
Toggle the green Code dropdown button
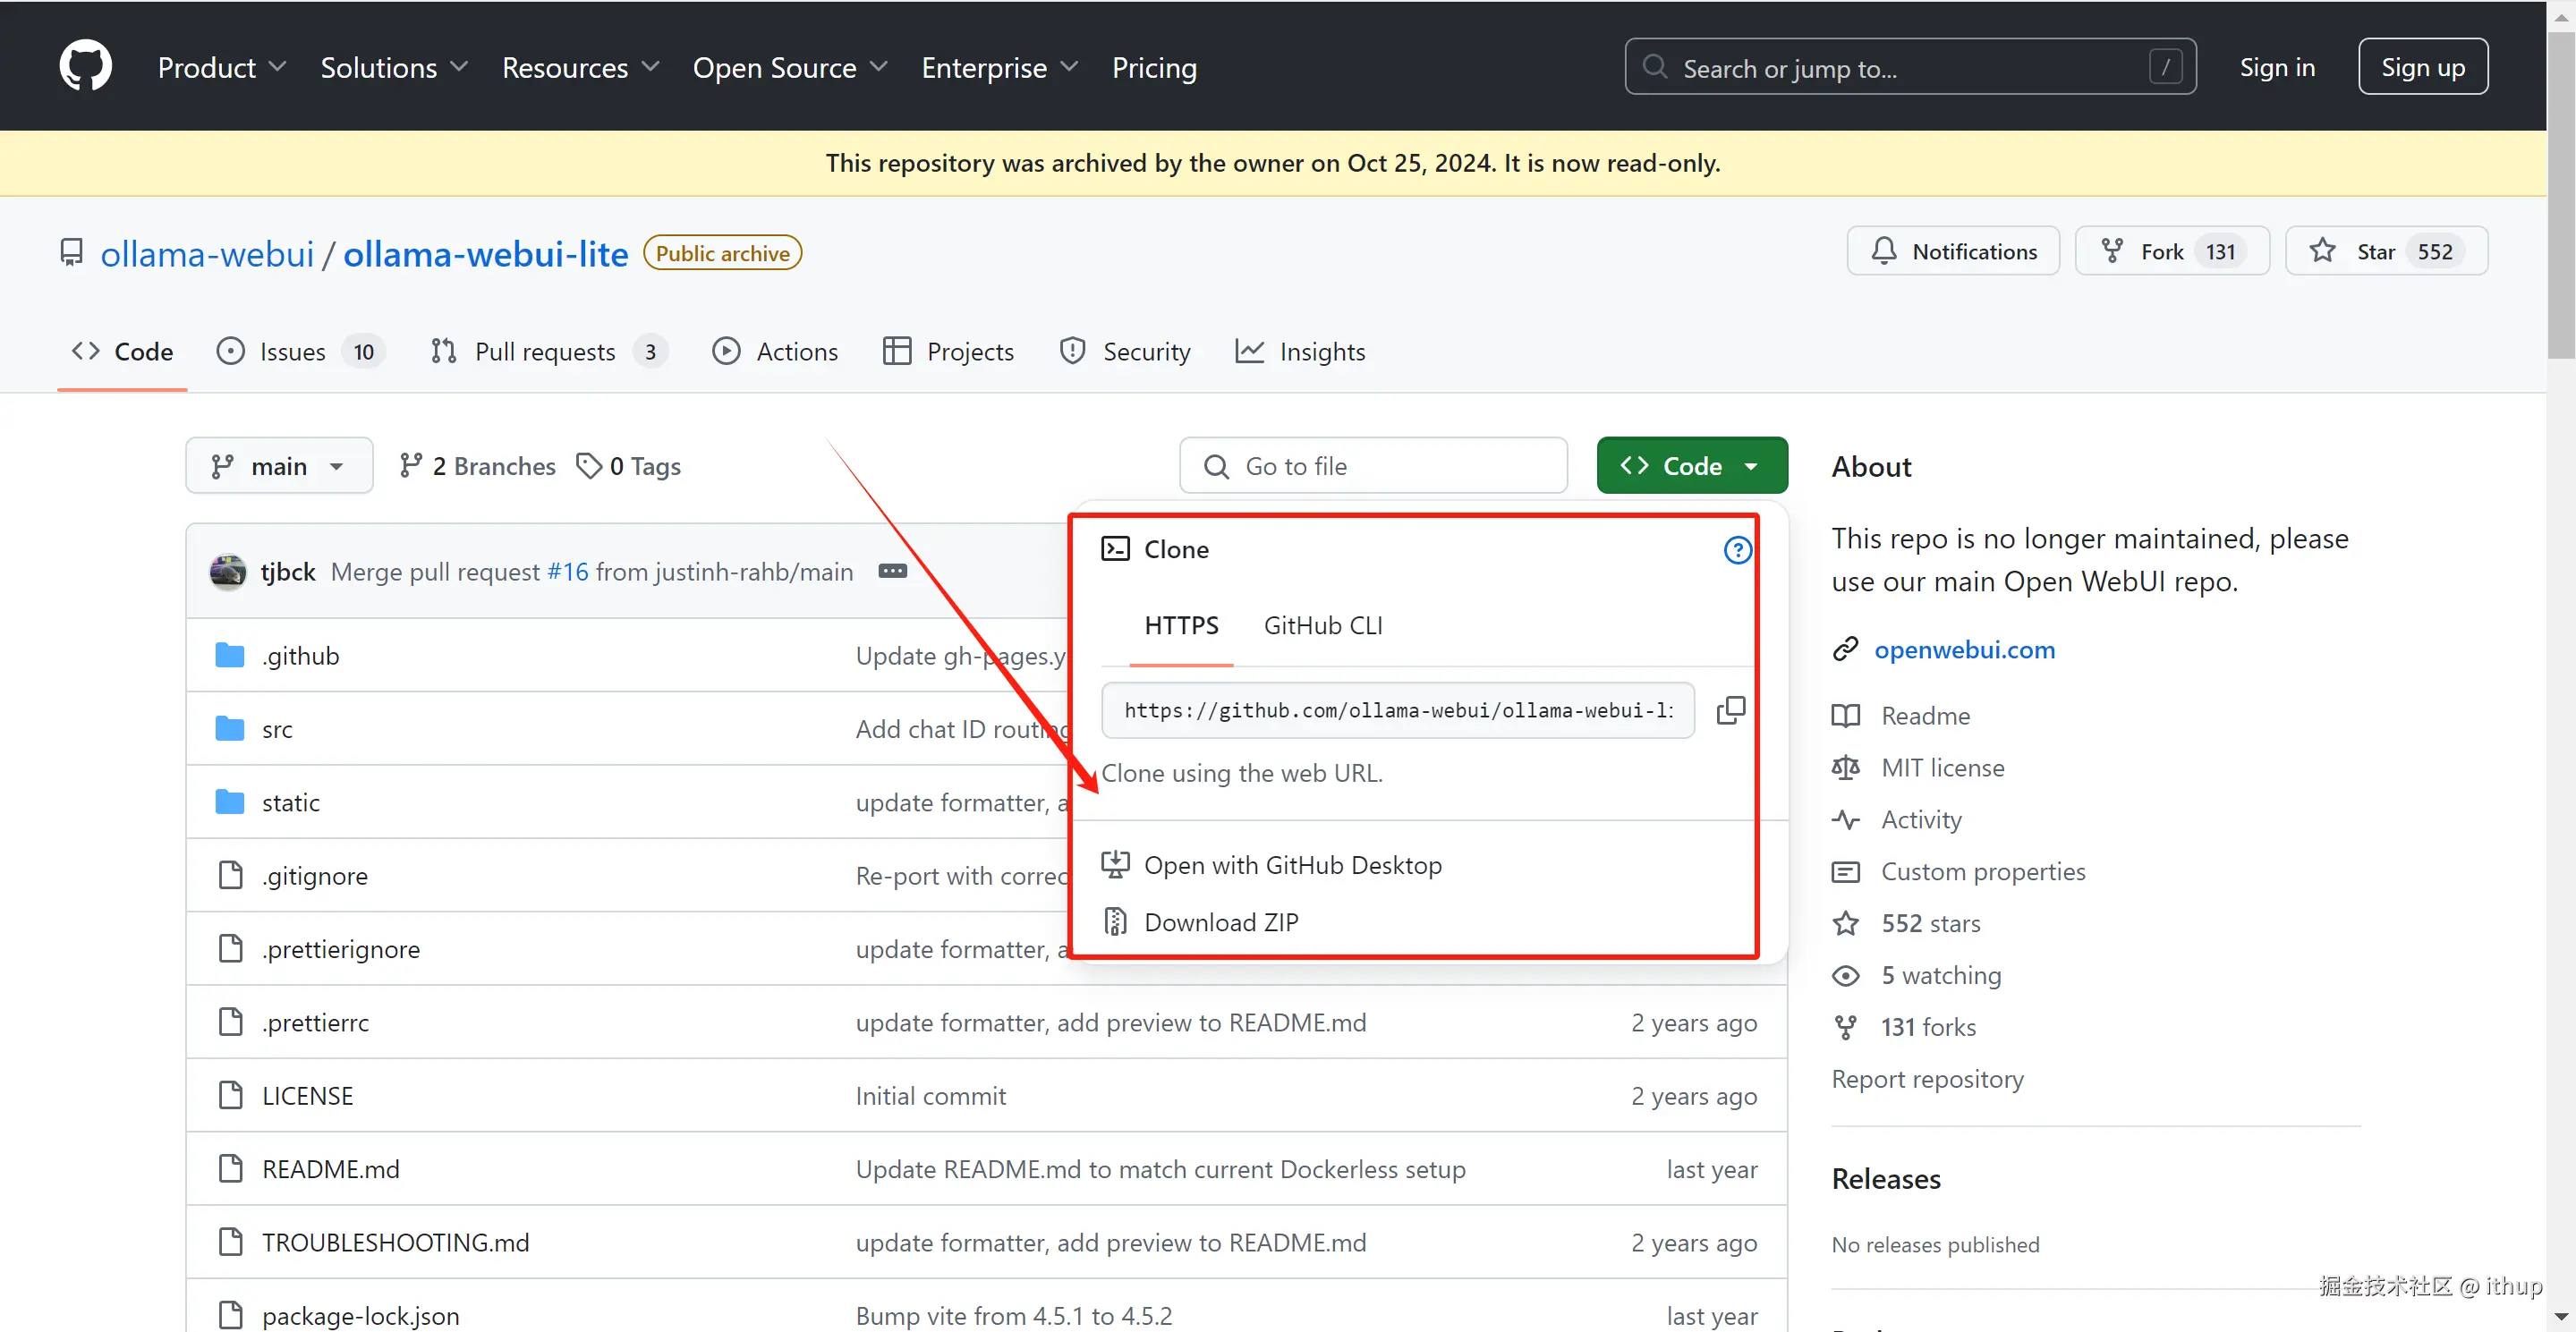1691,466
